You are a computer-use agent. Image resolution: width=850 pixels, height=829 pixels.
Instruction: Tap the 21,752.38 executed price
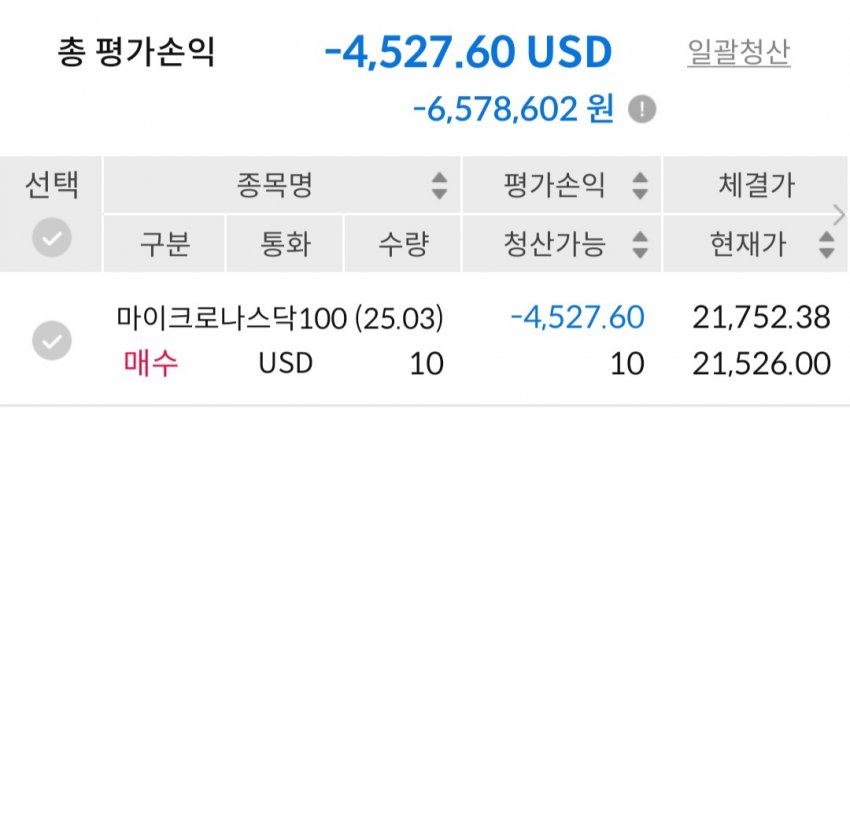pos(761,318)
